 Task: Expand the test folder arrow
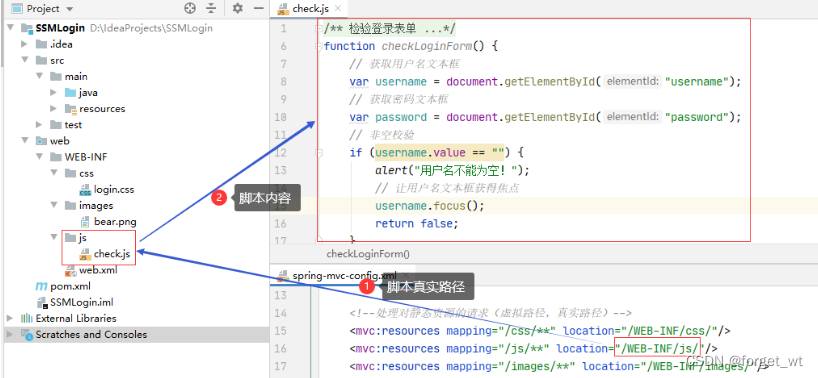[39, 125]
